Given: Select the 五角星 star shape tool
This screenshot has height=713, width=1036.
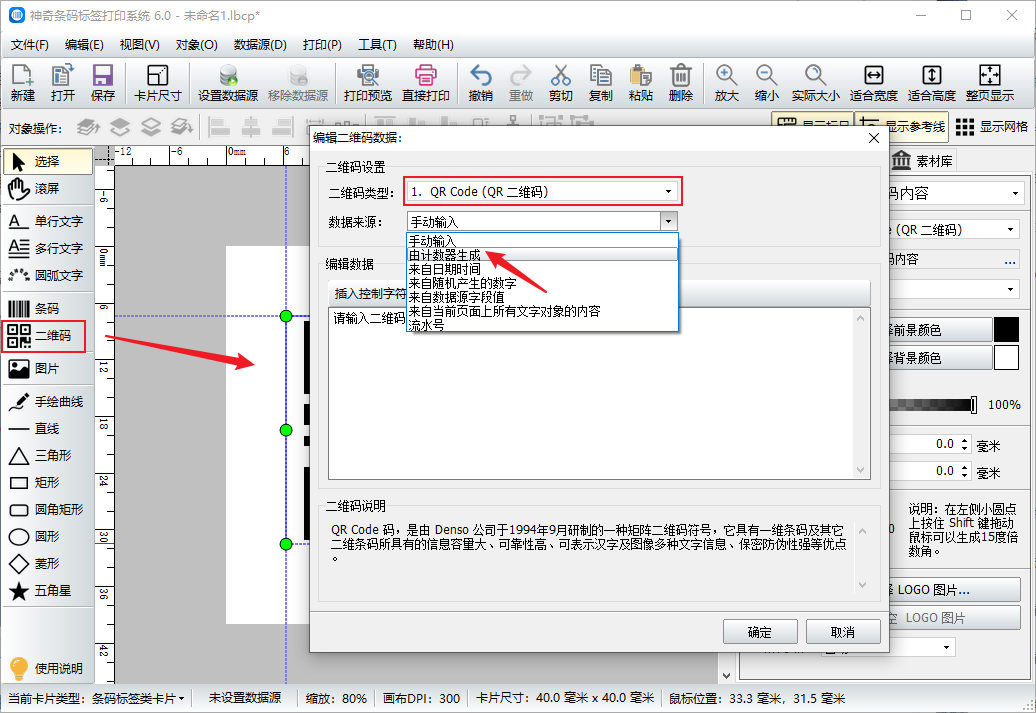Looking at the screenshot, I should [46, 591].
